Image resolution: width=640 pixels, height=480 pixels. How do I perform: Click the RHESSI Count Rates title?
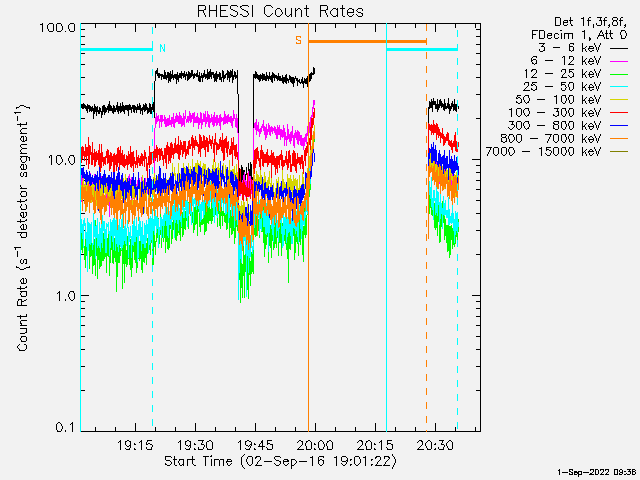pos(280,11)
